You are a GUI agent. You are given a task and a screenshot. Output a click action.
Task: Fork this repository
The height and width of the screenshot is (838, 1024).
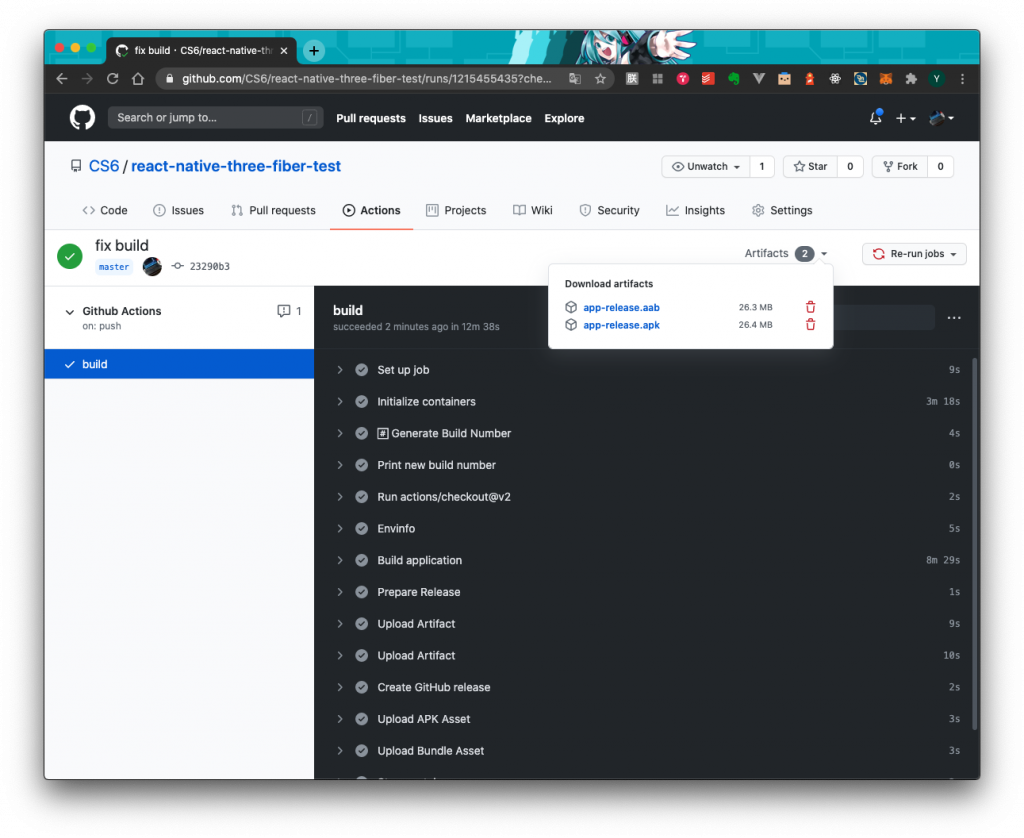pos(900,167)
